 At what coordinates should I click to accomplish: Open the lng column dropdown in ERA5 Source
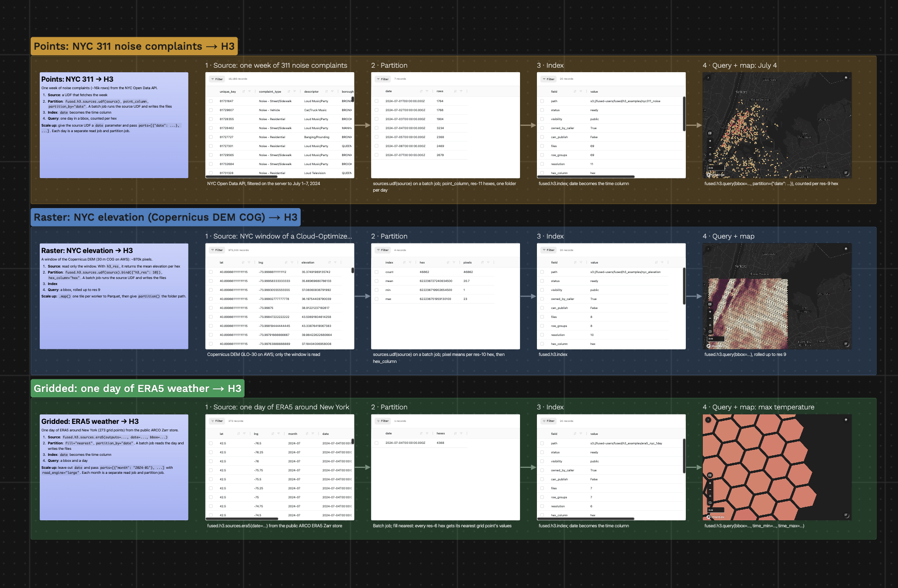[x=278, y=434]
